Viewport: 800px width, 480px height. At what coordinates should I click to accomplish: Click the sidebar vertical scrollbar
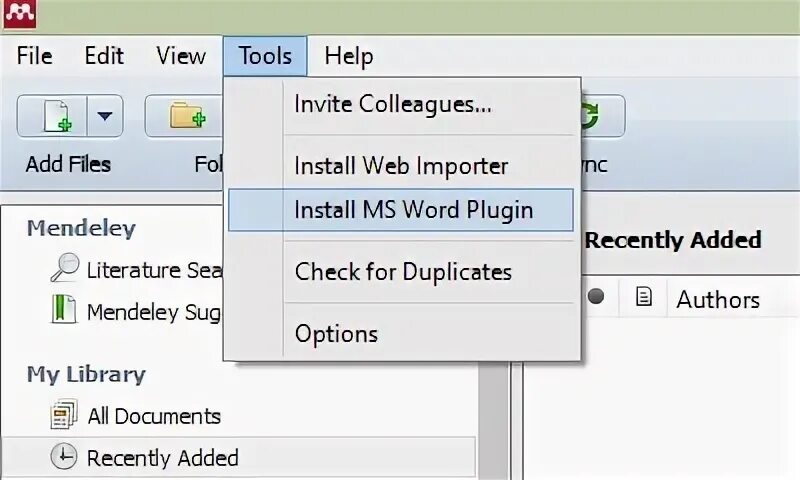[494, 421]
